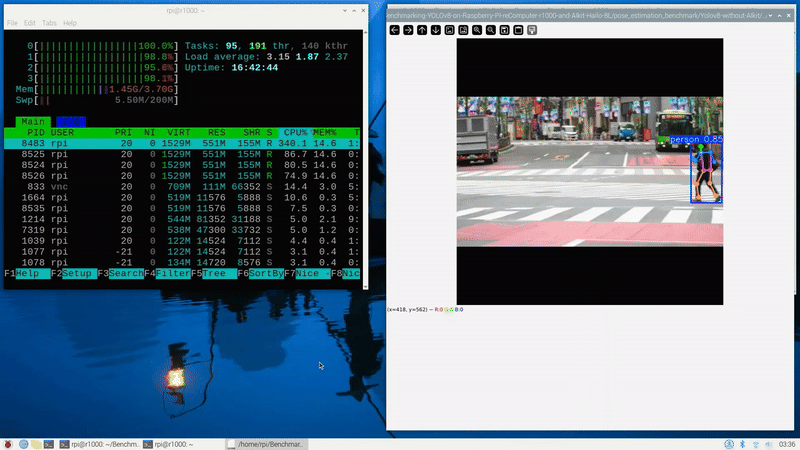800x450 pixels.
Task: Click the greyed-out last icon in viewer toolbar
Action: [x=532, y=30]
